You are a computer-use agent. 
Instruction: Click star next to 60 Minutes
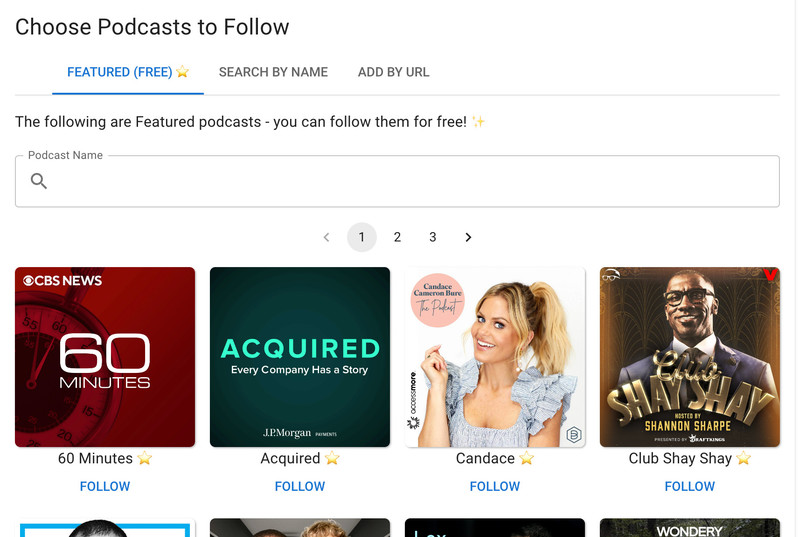pos(145,458)
